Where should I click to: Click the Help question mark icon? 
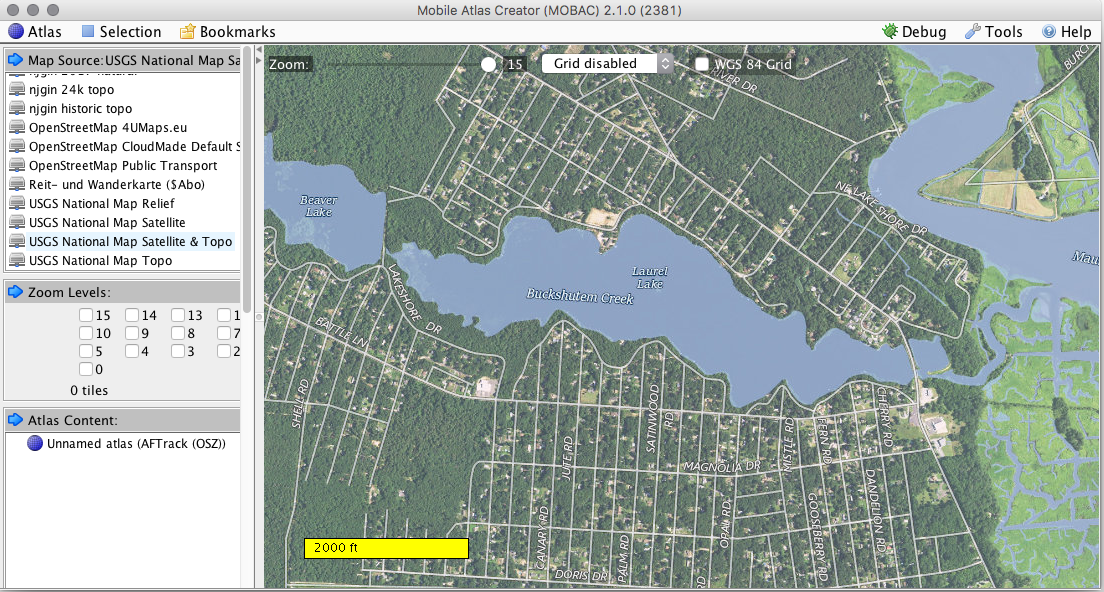point(1049,32)
